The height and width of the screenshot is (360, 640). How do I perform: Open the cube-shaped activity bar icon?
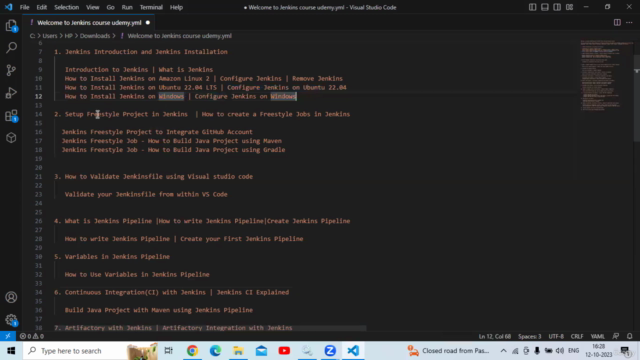pyautogui.click(x=11, y=138)
